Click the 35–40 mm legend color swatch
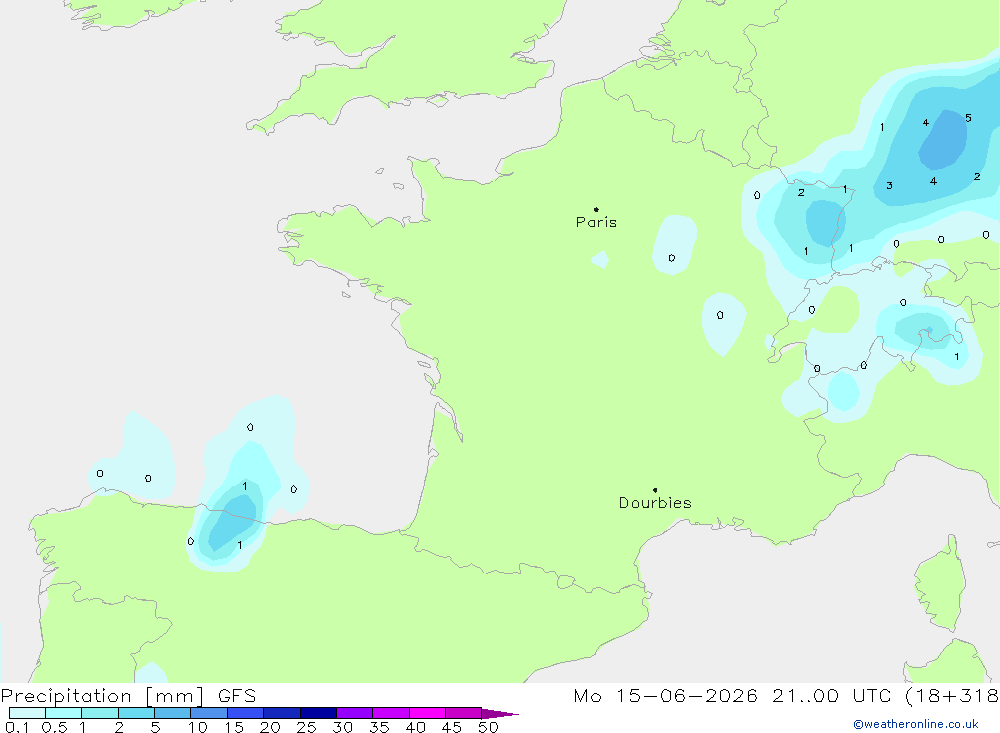 [x=391, y=713]
